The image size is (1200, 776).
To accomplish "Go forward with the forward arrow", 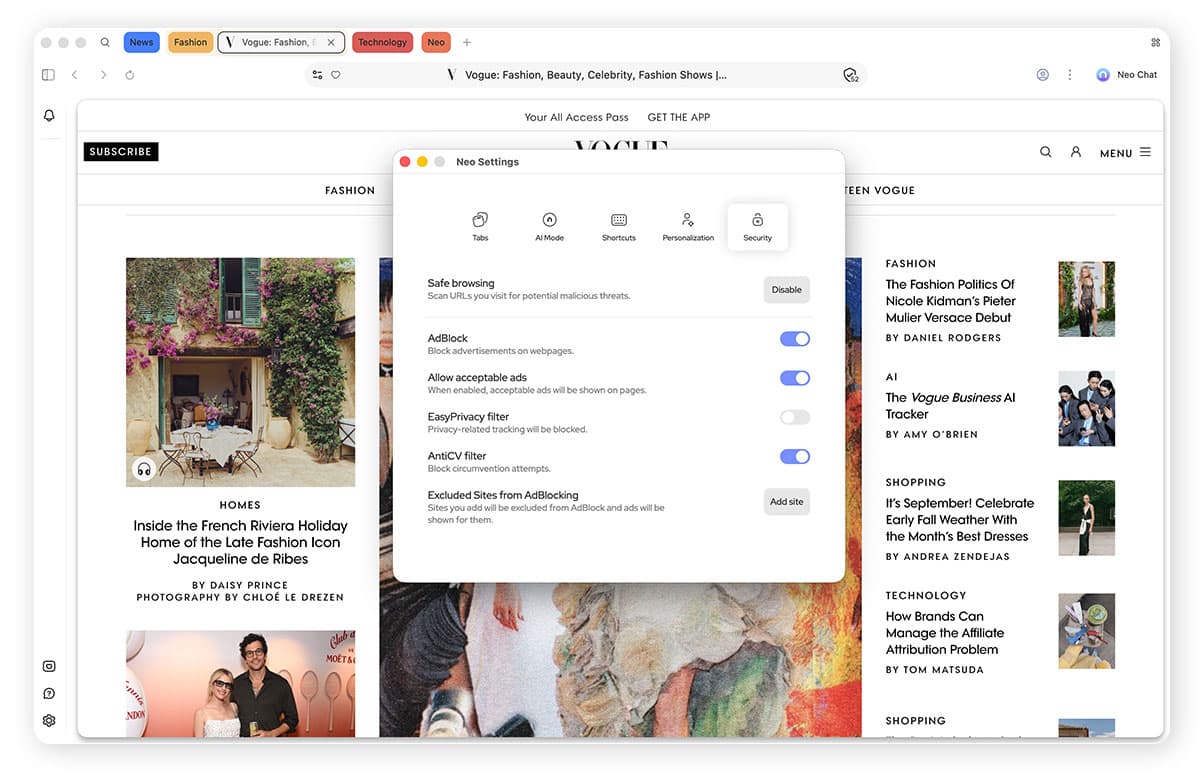I will pyautogui.click(x=103, y=75).
